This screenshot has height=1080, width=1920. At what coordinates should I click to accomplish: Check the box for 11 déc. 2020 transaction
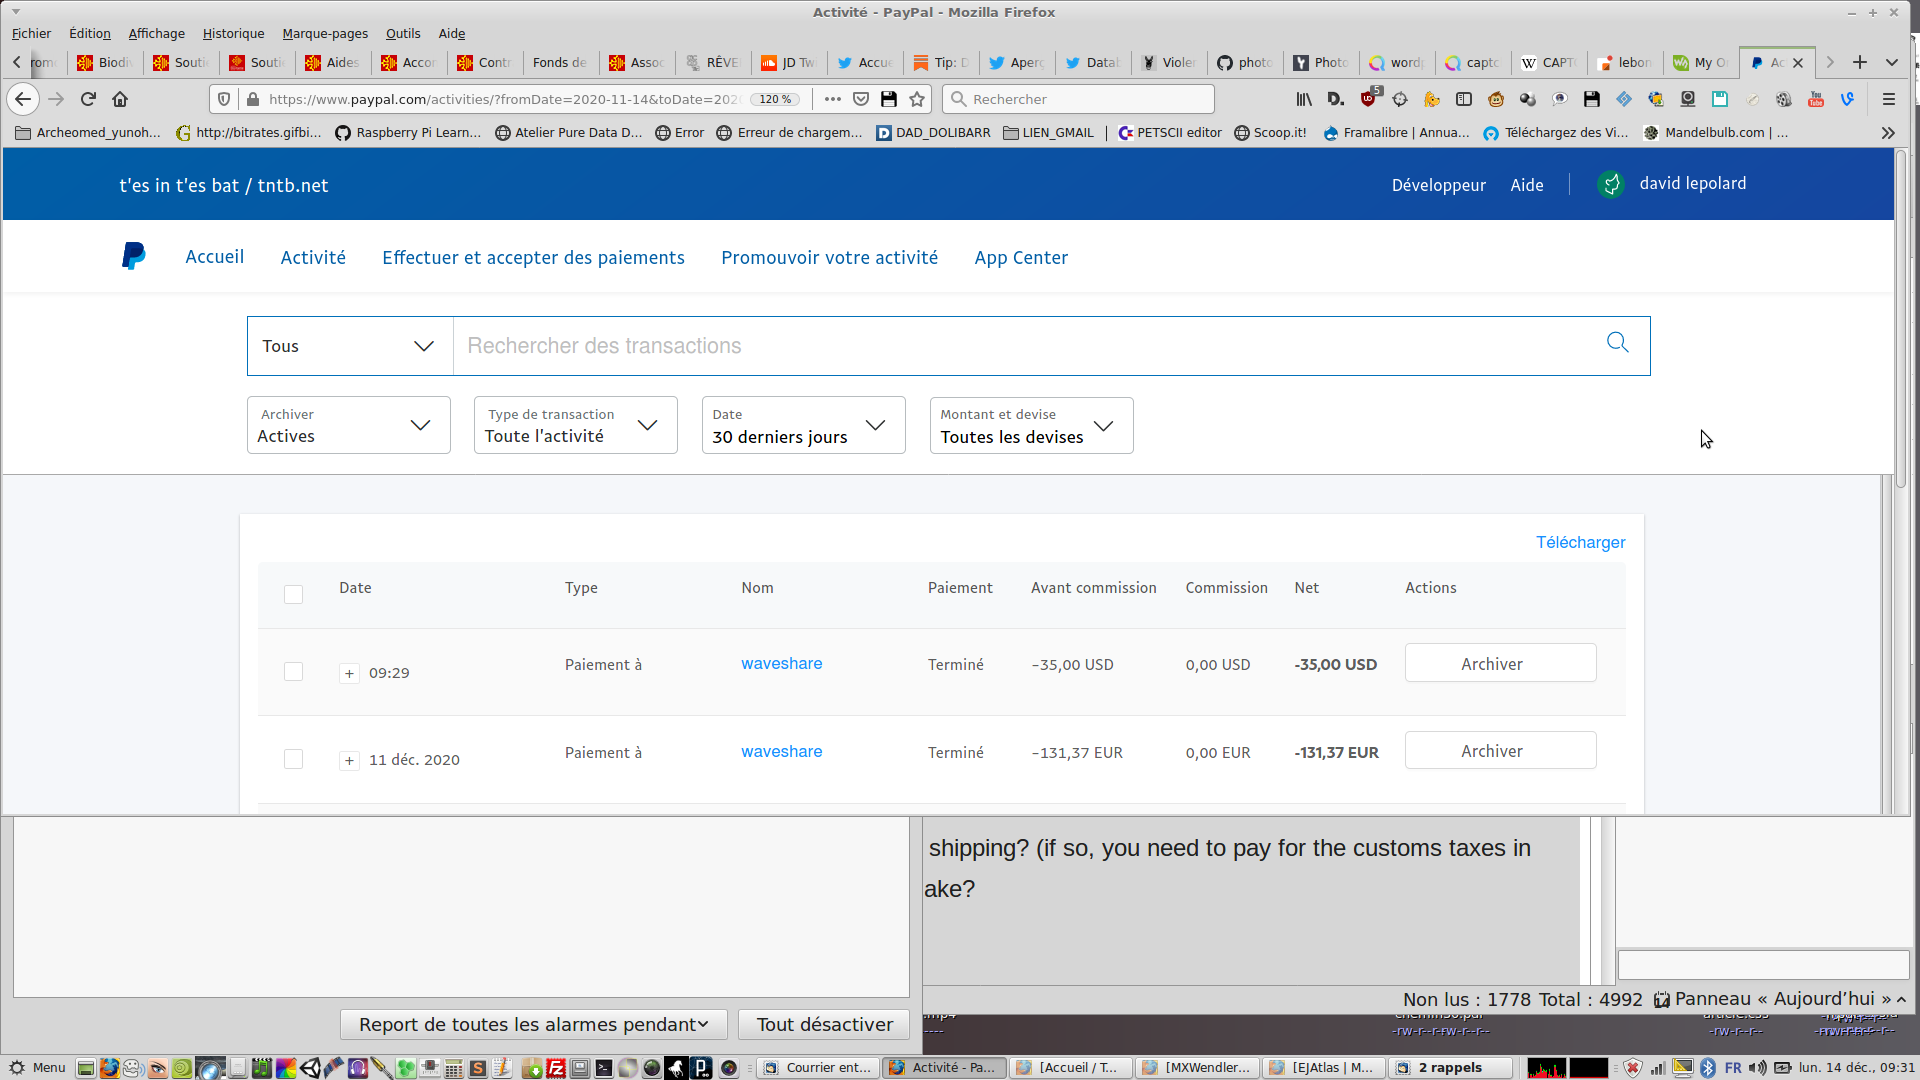tap(293, 759)
